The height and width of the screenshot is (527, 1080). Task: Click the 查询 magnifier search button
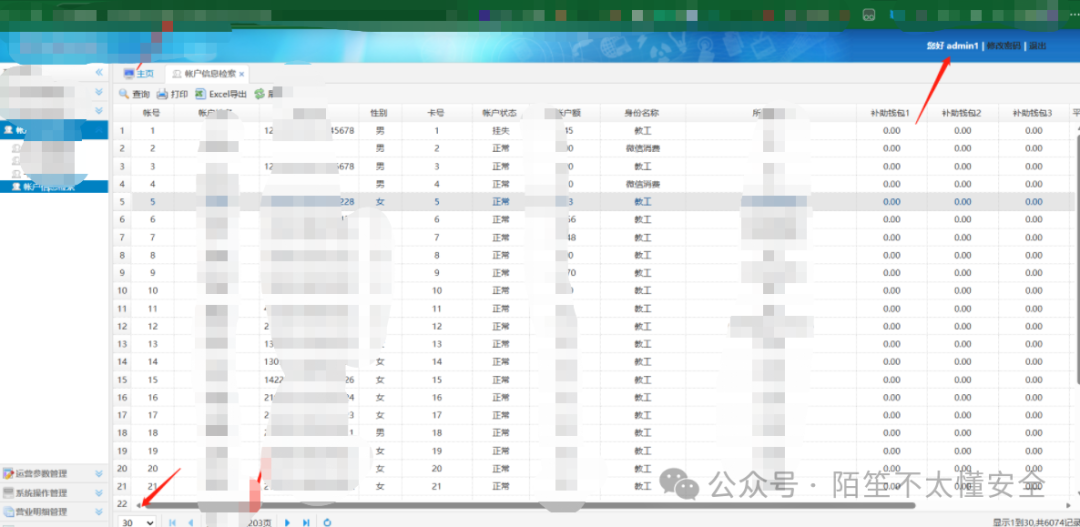click(x=134, y=94)
